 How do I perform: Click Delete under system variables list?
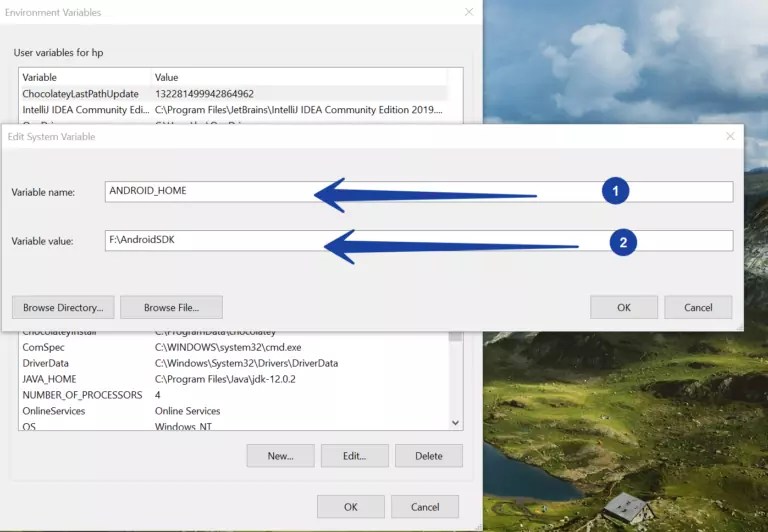(x=429, y=456)
